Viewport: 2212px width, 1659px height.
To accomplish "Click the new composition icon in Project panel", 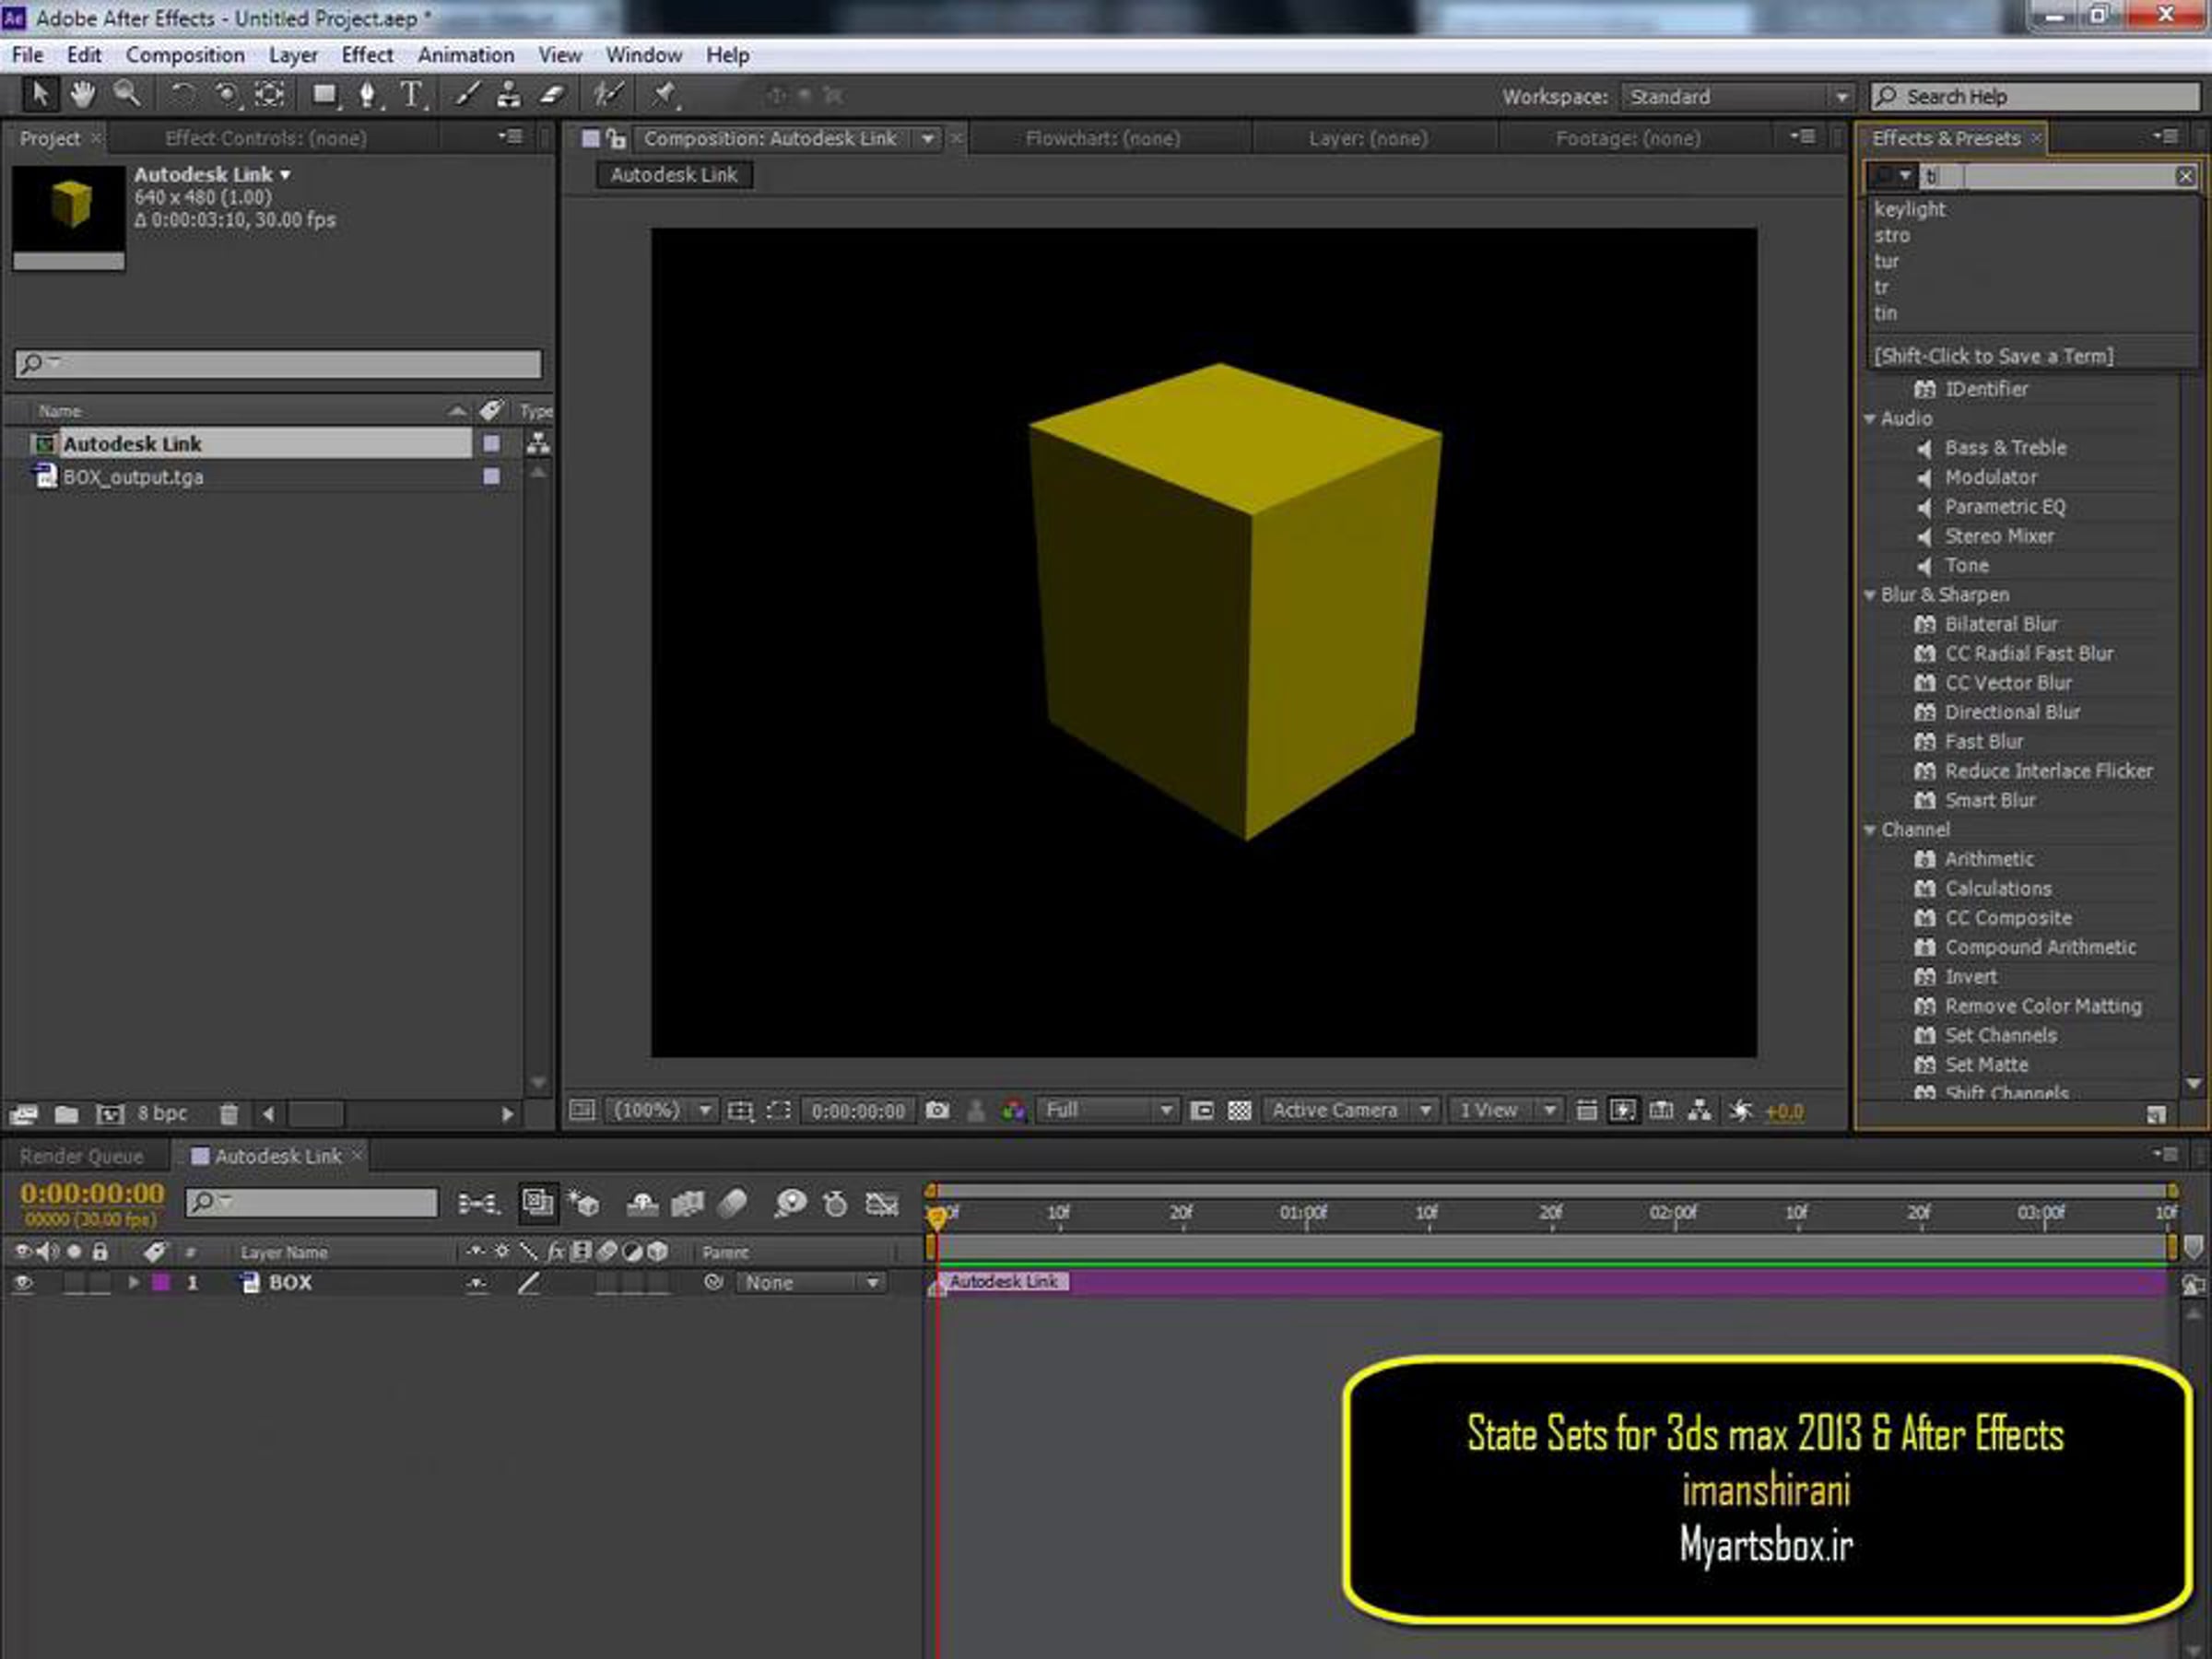I will (109, 1113).
